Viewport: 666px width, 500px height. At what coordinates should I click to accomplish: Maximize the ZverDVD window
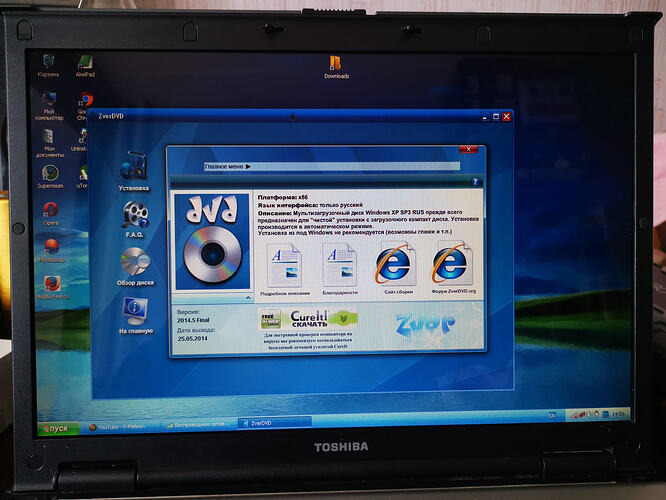[495, 116]
